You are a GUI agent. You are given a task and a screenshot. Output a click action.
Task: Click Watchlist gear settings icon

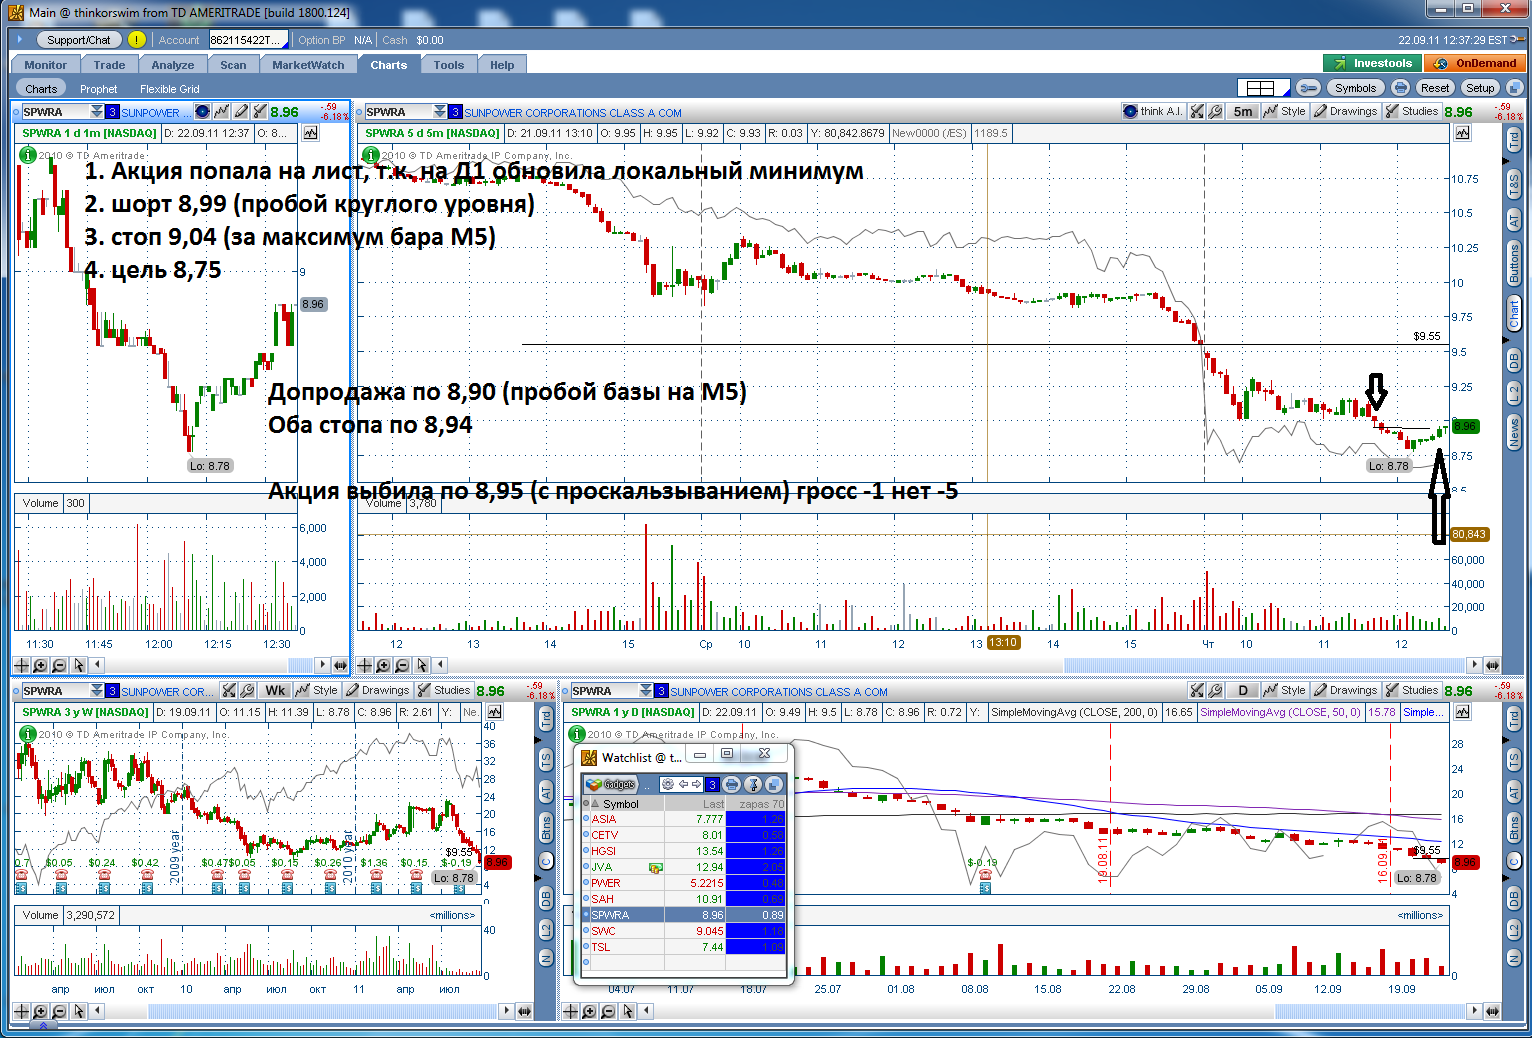pos(668,784)
